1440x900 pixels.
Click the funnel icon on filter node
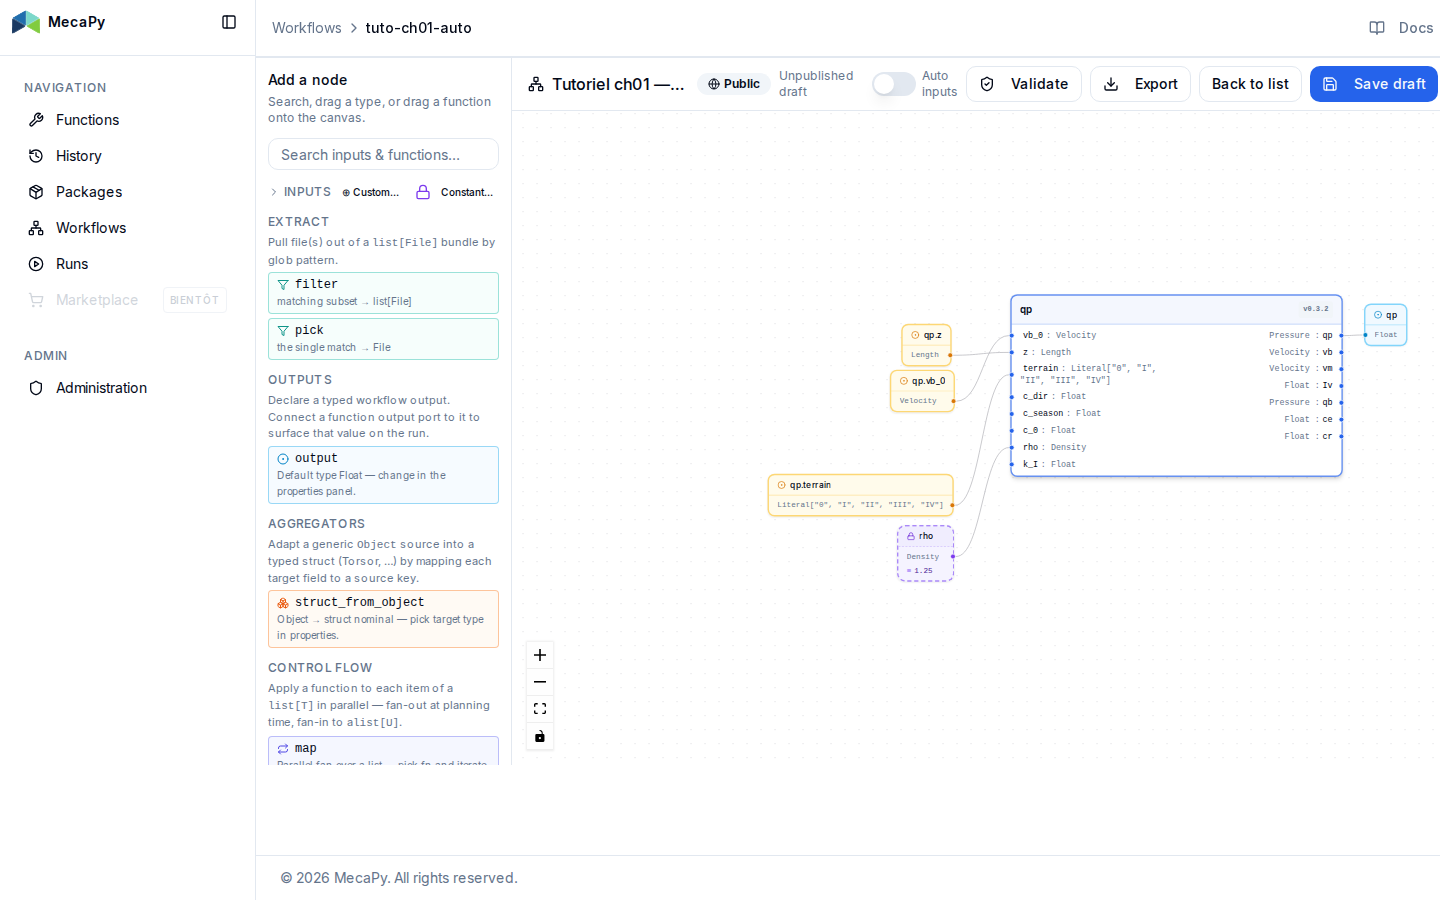pos(283,285)
